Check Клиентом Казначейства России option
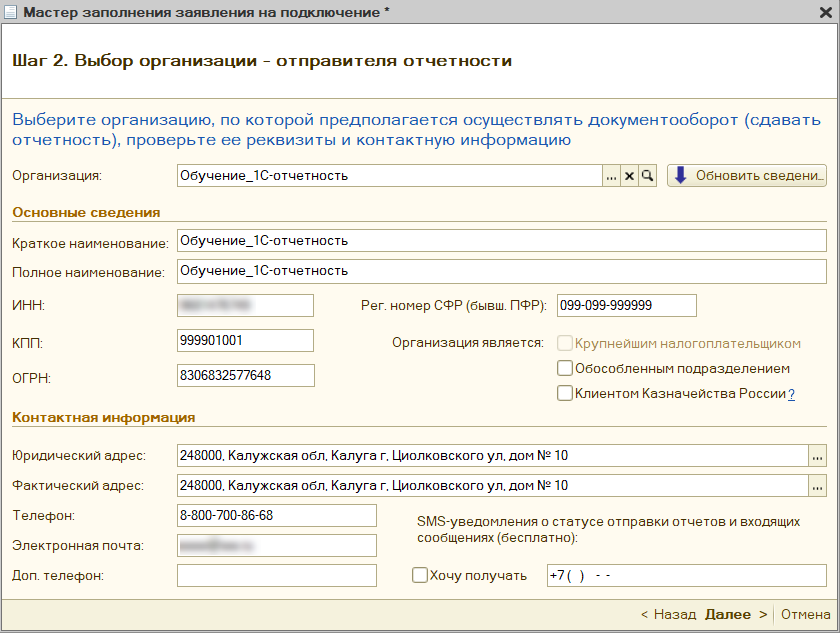 click(x=565, y=393)
